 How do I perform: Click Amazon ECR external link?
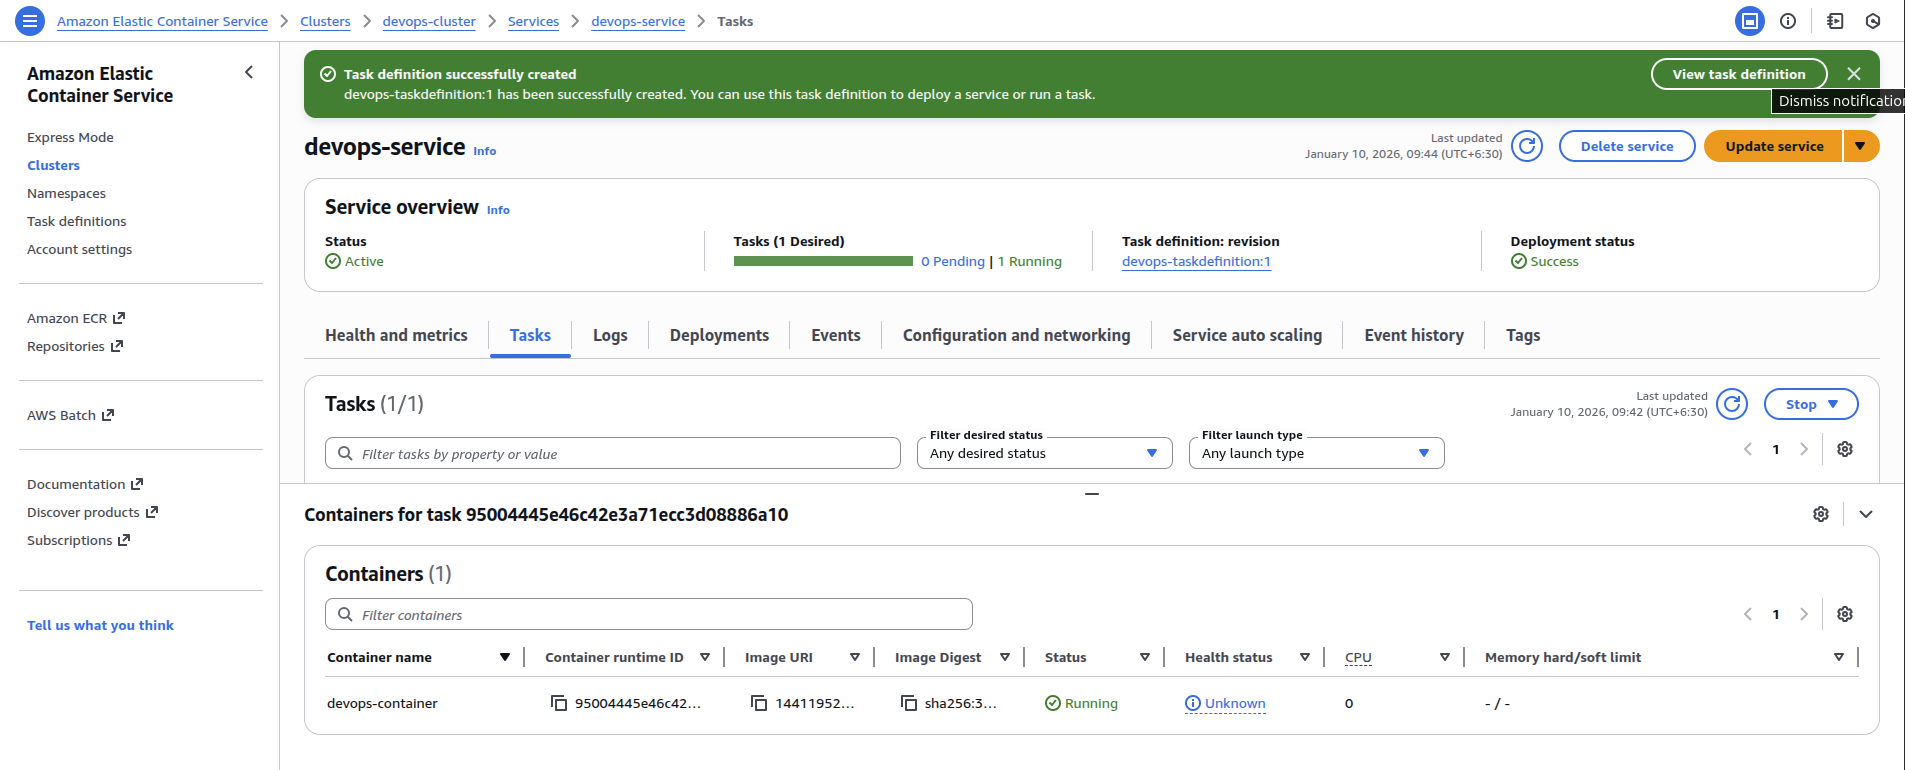76,318
